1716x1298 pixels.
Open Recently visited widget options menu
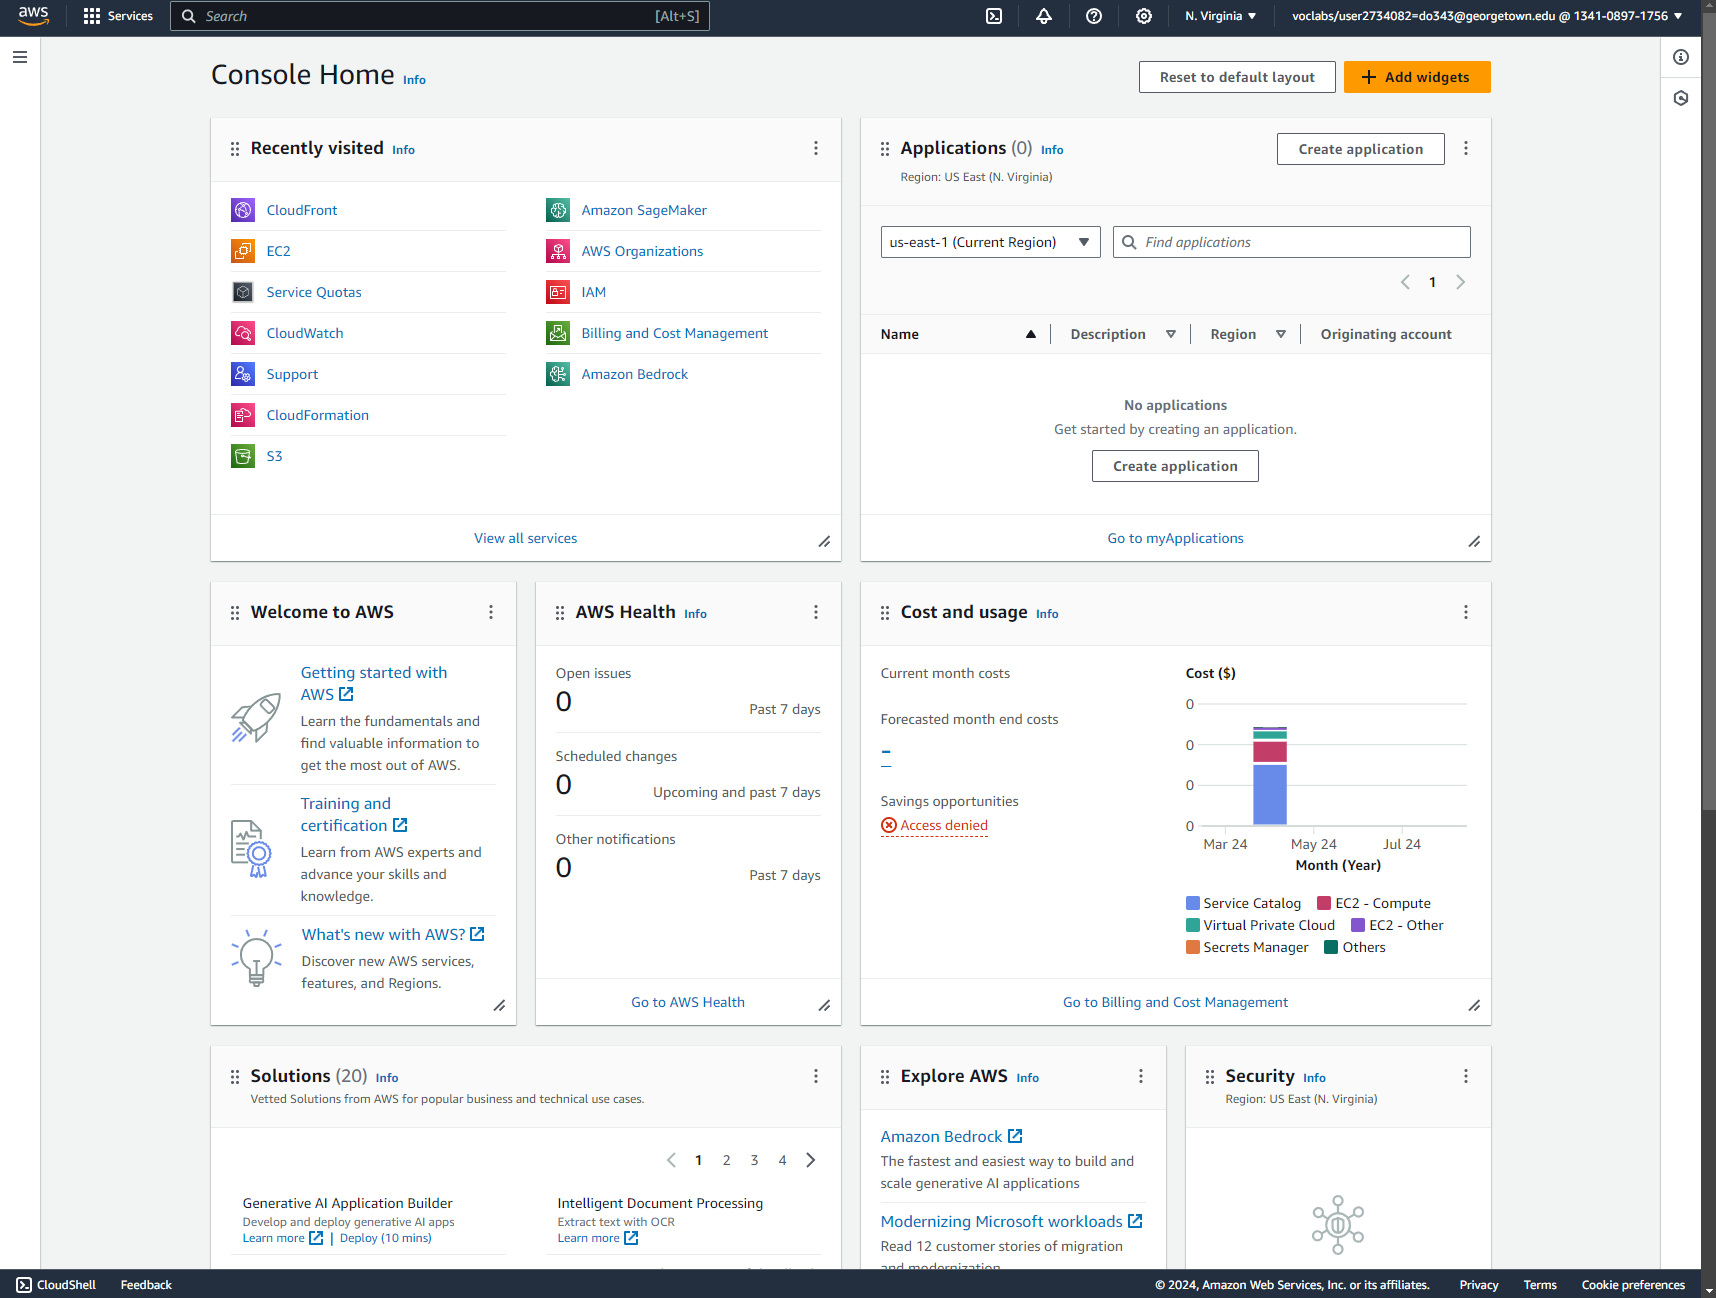[816, 148]
